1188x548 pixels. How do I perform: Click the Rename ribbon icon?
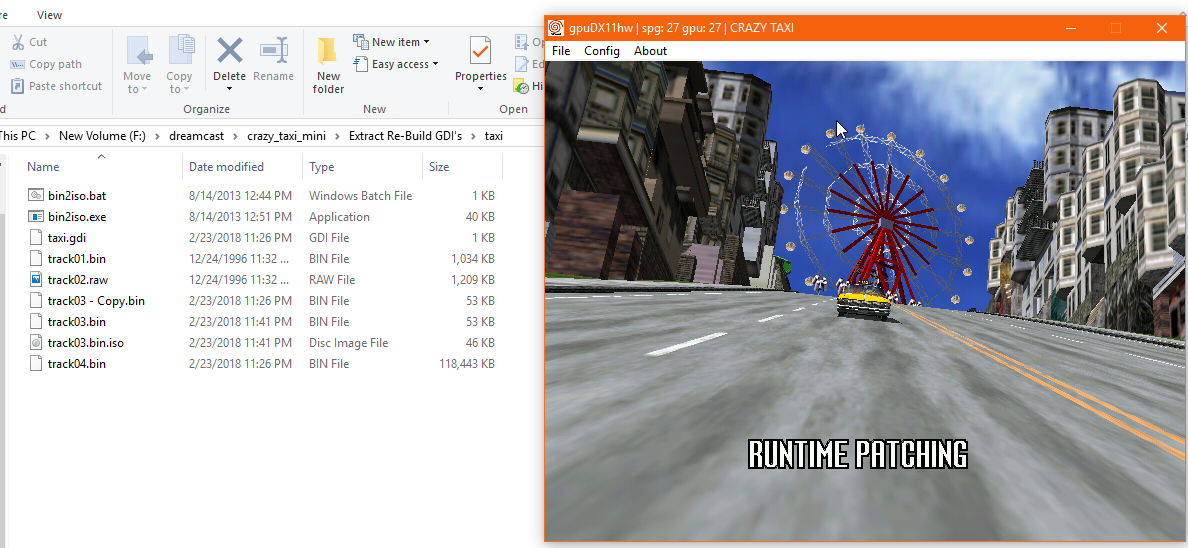pyautogui.click(x=274, y=51)
